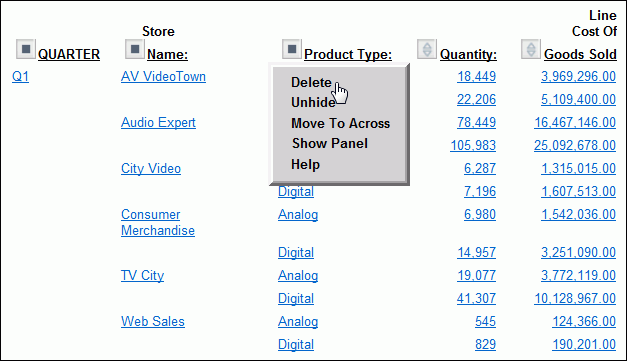Click quantity value 19,077

[x=476, y=275]
